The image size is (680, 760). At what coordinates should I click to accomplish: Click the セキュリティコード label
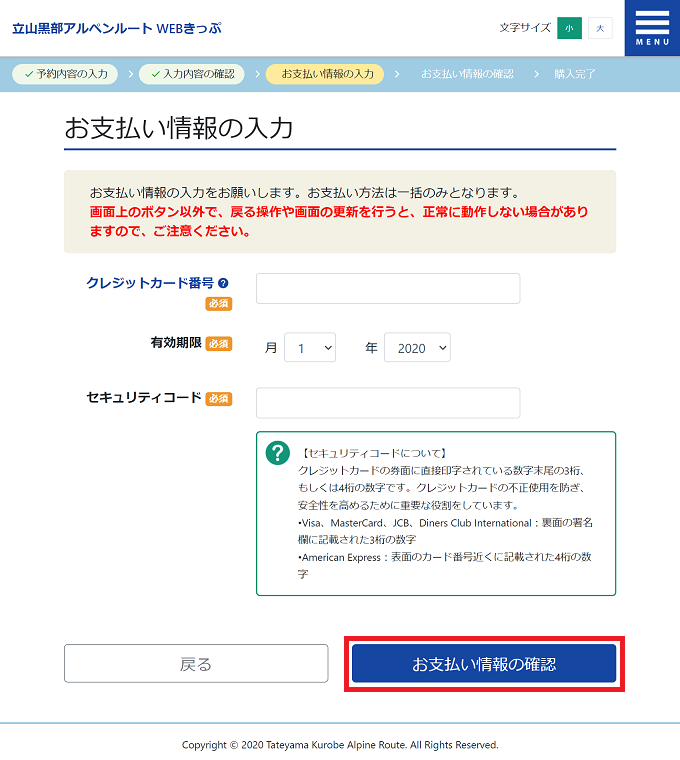point(144,398)
